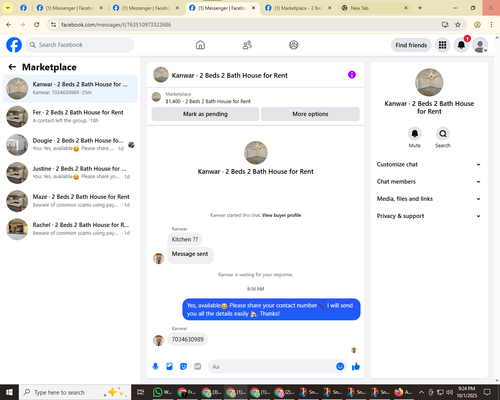Open the Windows Start button
The width and height of the screenshot is (500, 400).
tap(9, 392)
